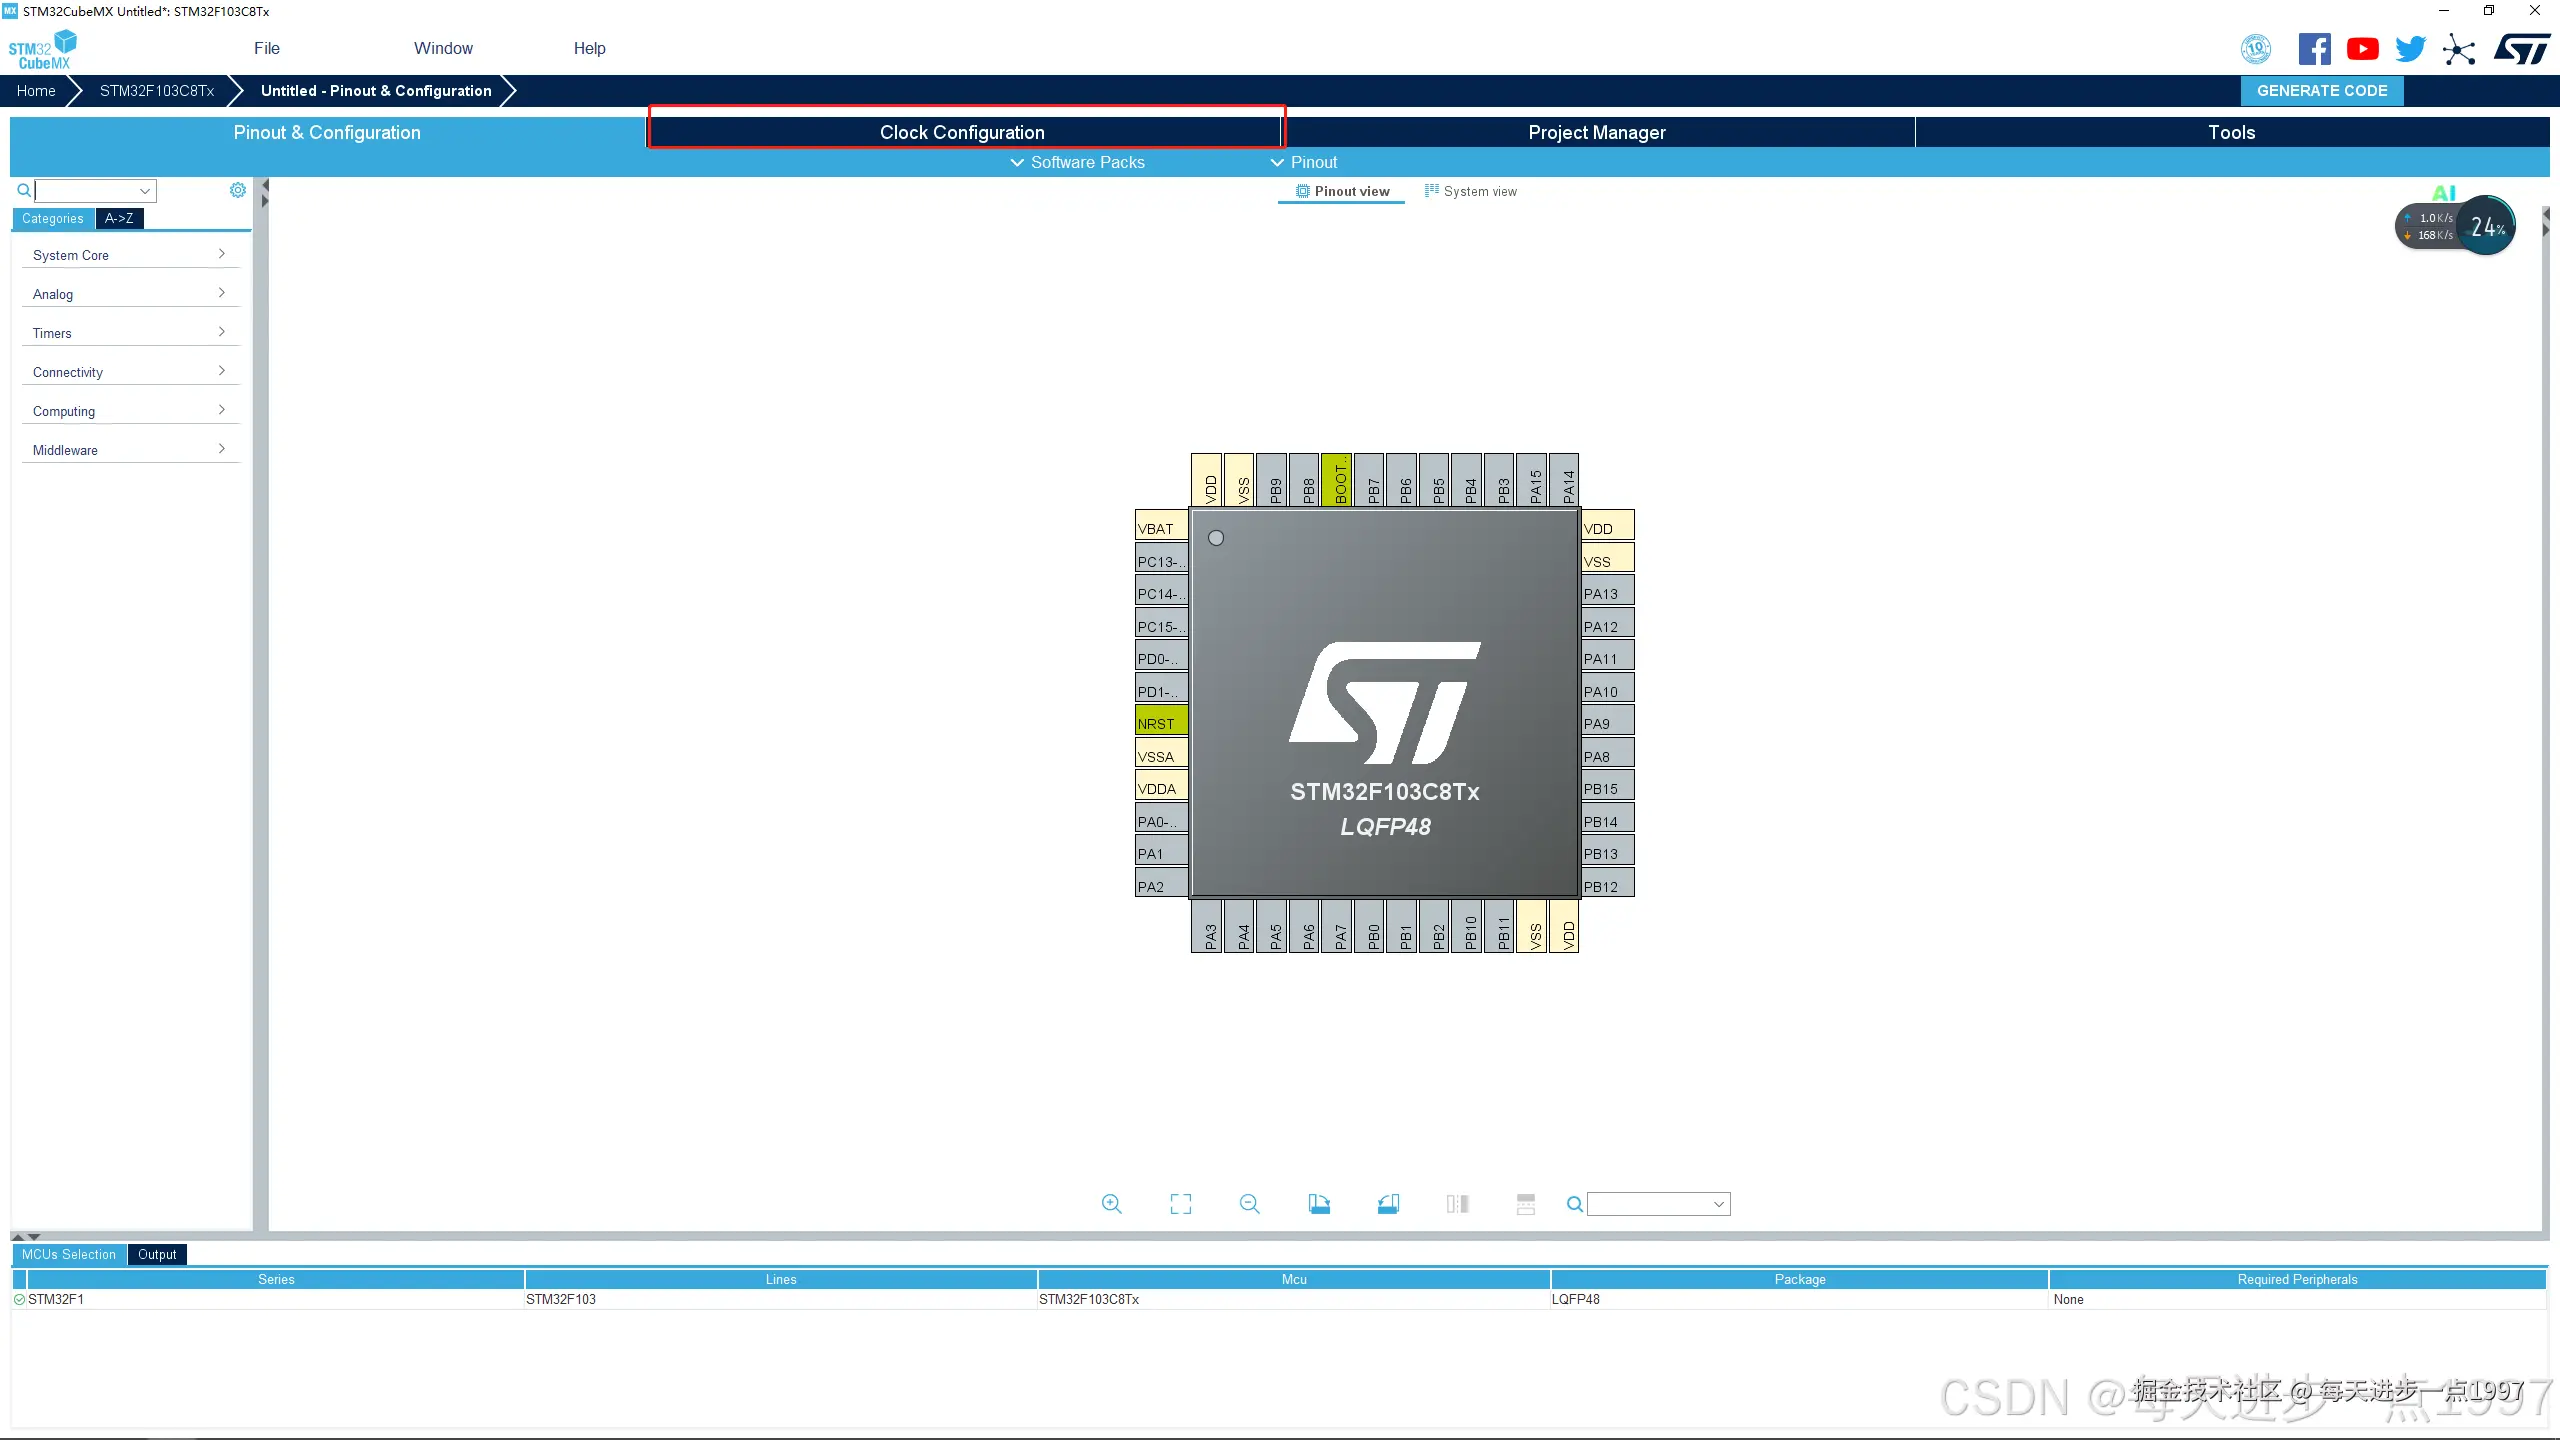2560x1440 pixels.
Task: Zoom in on the chip pinout
Action: [1111, 1204]
